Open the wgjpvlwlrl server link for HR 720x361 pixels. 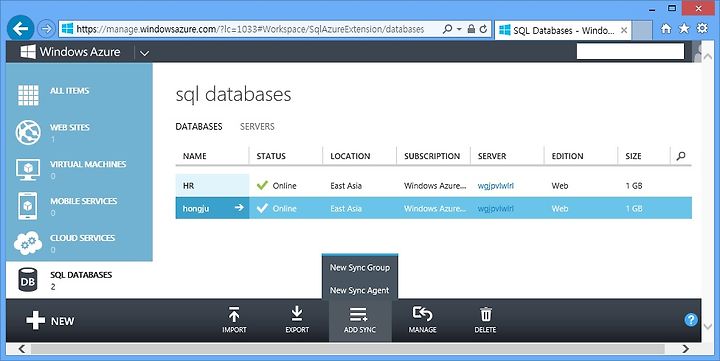click(495, 186)
